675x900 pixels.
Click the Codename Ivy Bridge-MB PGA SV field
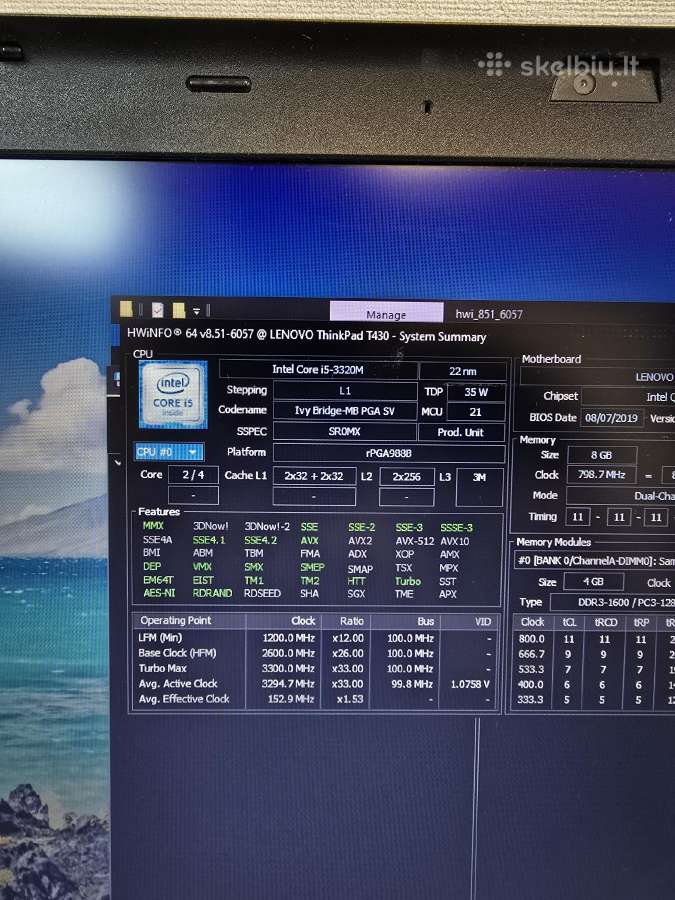[x=344, y=410]
